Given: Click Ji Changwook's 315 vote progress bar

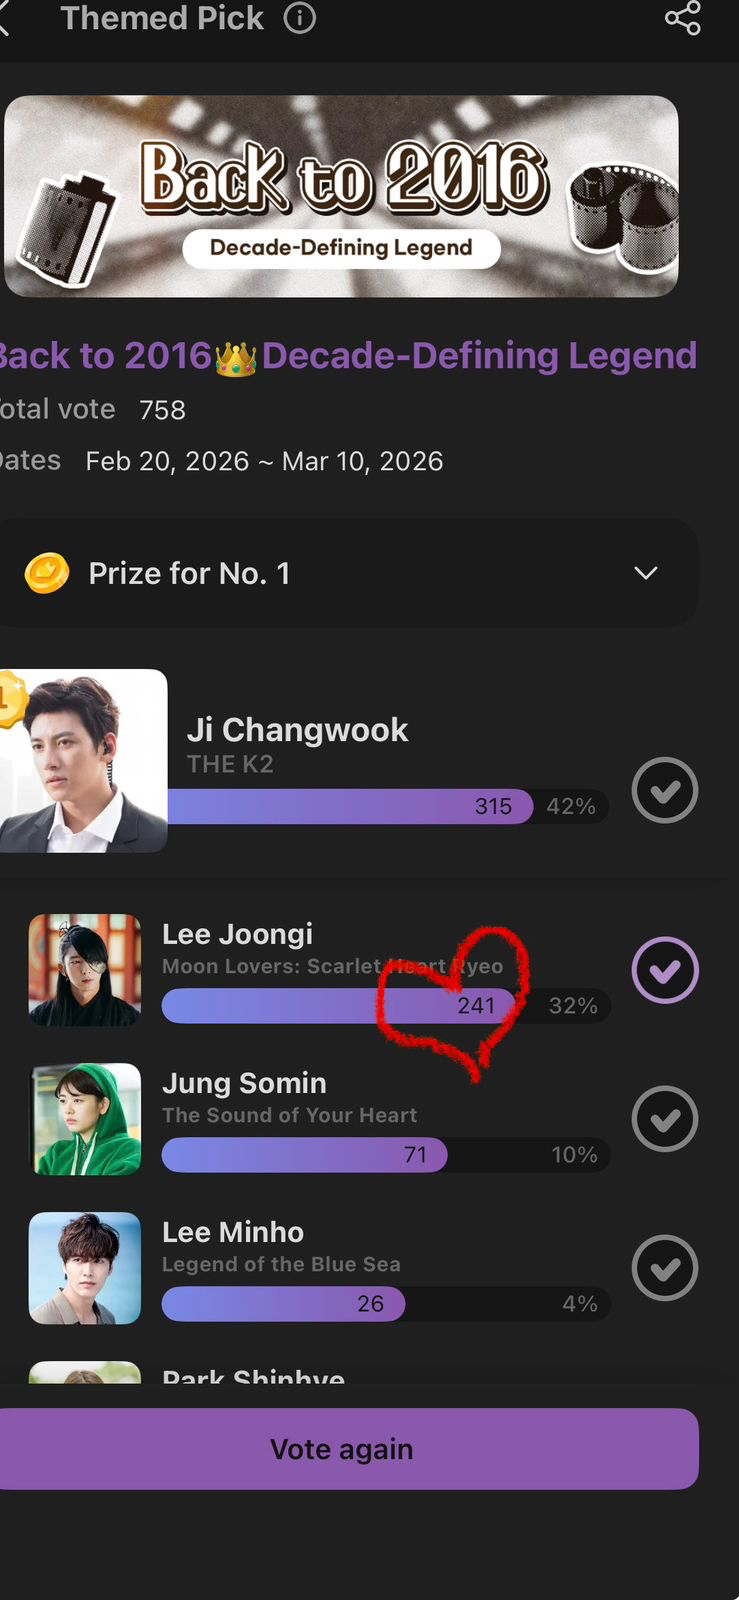Looking at the screenshot, I should coord(350,806).
